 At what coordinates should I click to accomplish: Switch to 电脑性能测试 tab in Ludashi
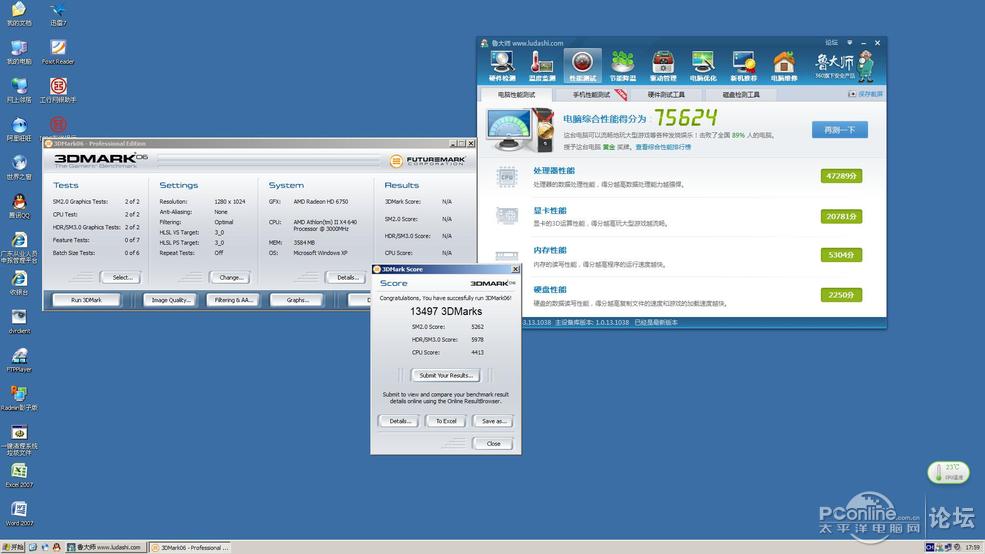click(516, 95)
